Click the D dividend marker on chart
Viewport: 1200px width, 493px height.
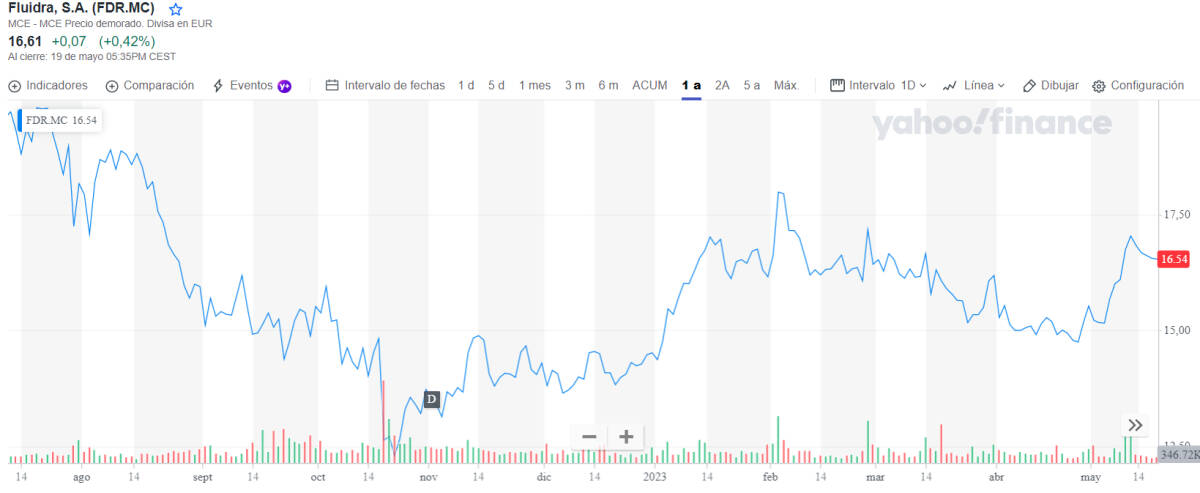click(x=432, y=399)
